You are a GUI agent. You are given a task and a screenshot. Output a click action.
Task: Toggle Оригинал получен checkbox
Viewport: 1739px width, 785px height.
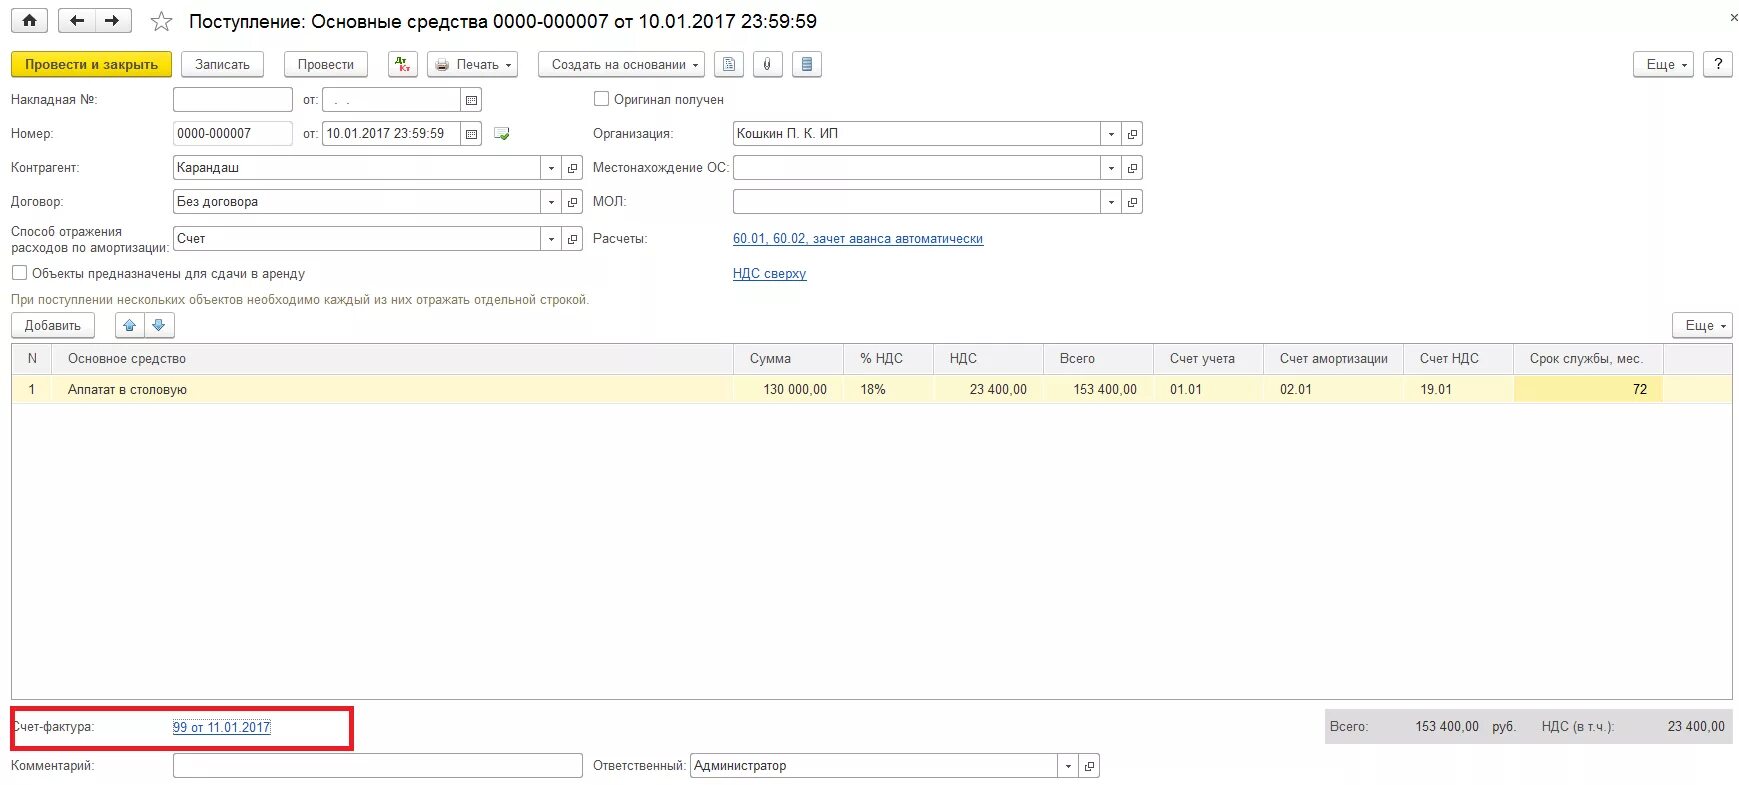[x=601, y=99]
